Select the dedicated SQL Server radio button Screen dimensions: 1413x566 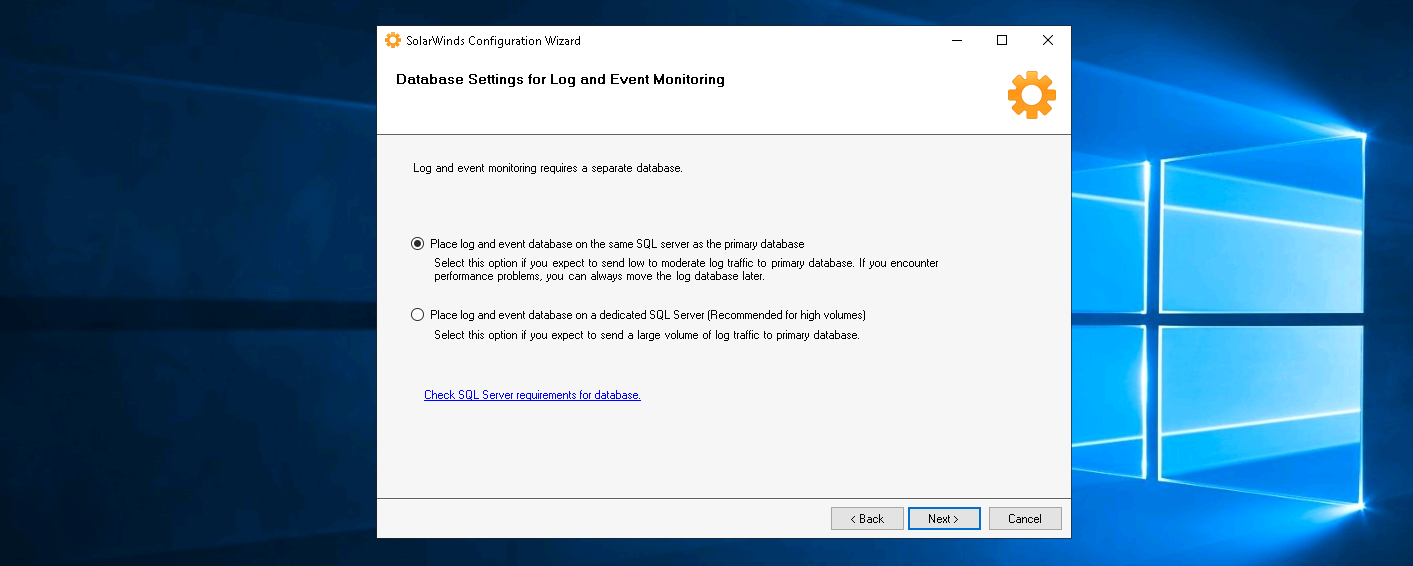[418, 315]
